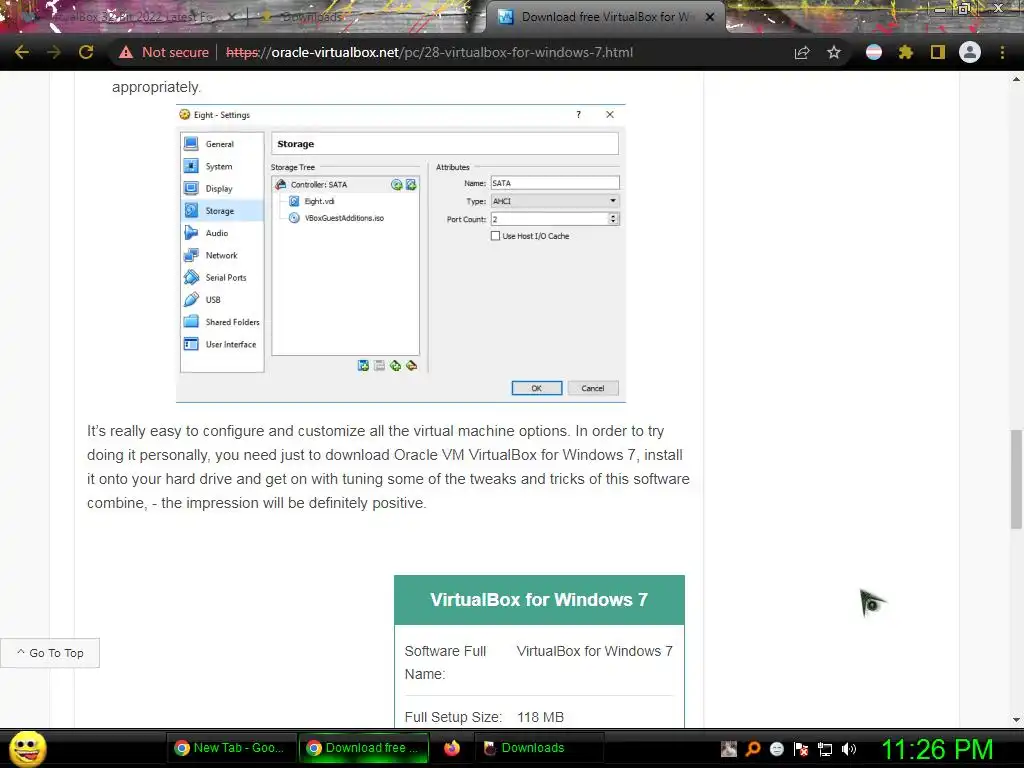1024x768 pixels.
Task: Select Audio in the settings sidebar
Action: point(222,233)
